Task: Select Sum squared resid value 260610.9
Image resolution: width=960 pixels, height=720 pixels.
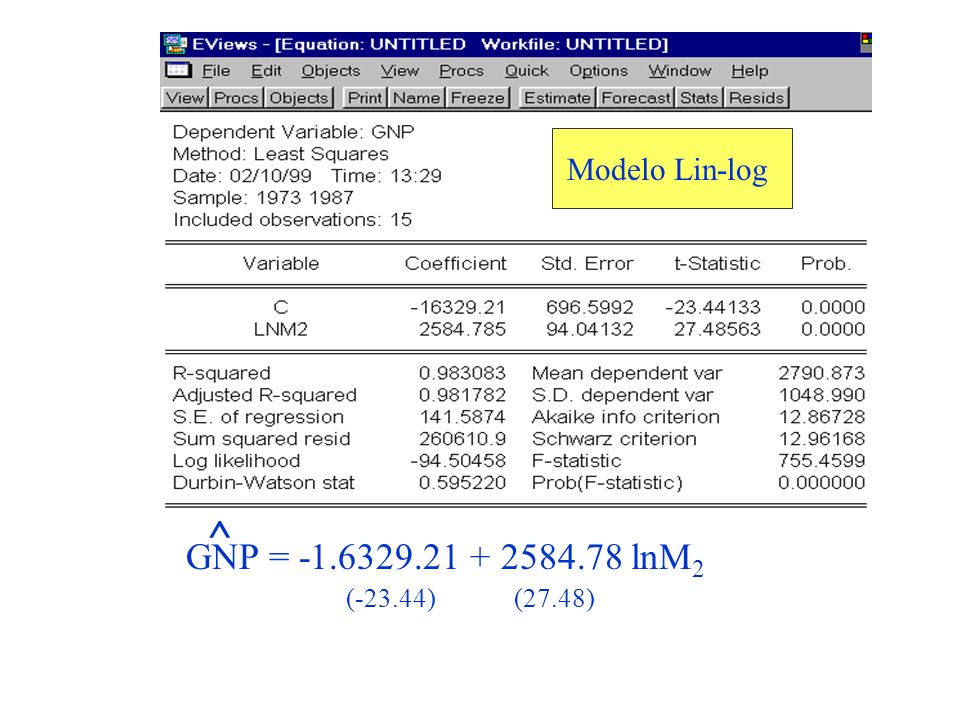Action: (462, 439)
